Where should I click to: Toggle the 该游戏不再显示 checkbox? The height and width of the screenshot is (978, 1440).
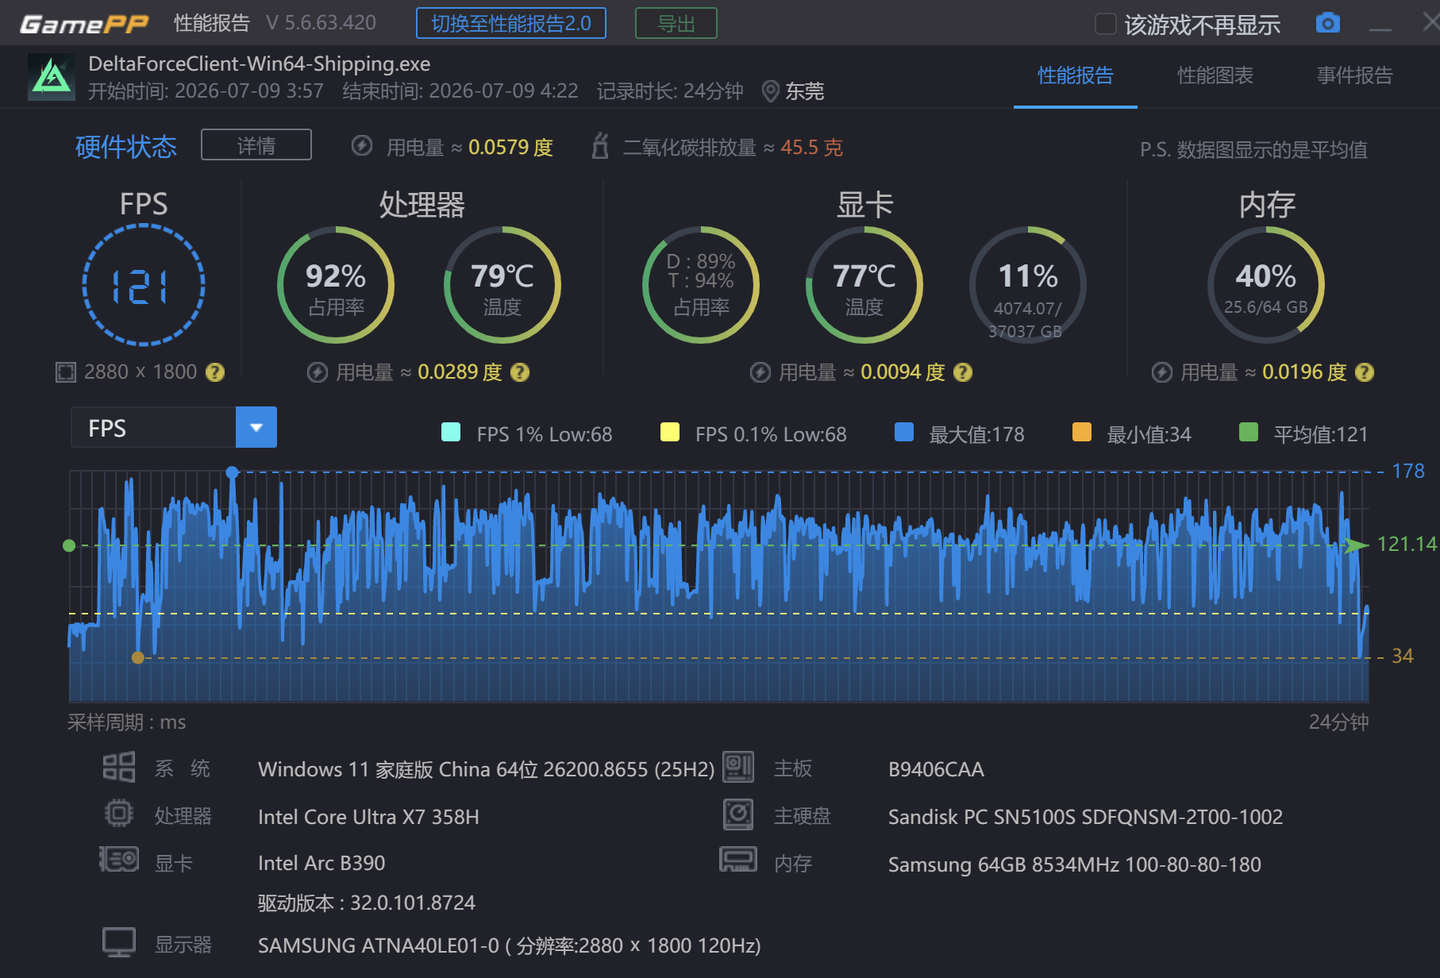coord(1105,24)
